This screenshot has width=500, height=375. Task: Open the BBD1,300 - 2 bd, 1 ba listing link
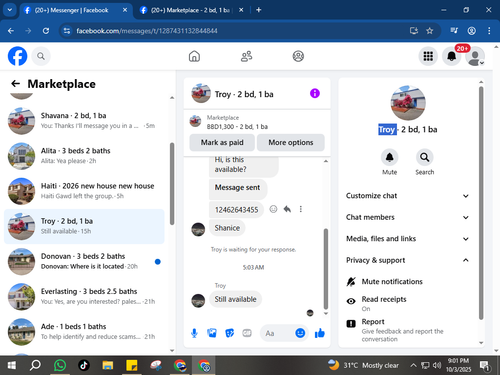tap(237, 127)
